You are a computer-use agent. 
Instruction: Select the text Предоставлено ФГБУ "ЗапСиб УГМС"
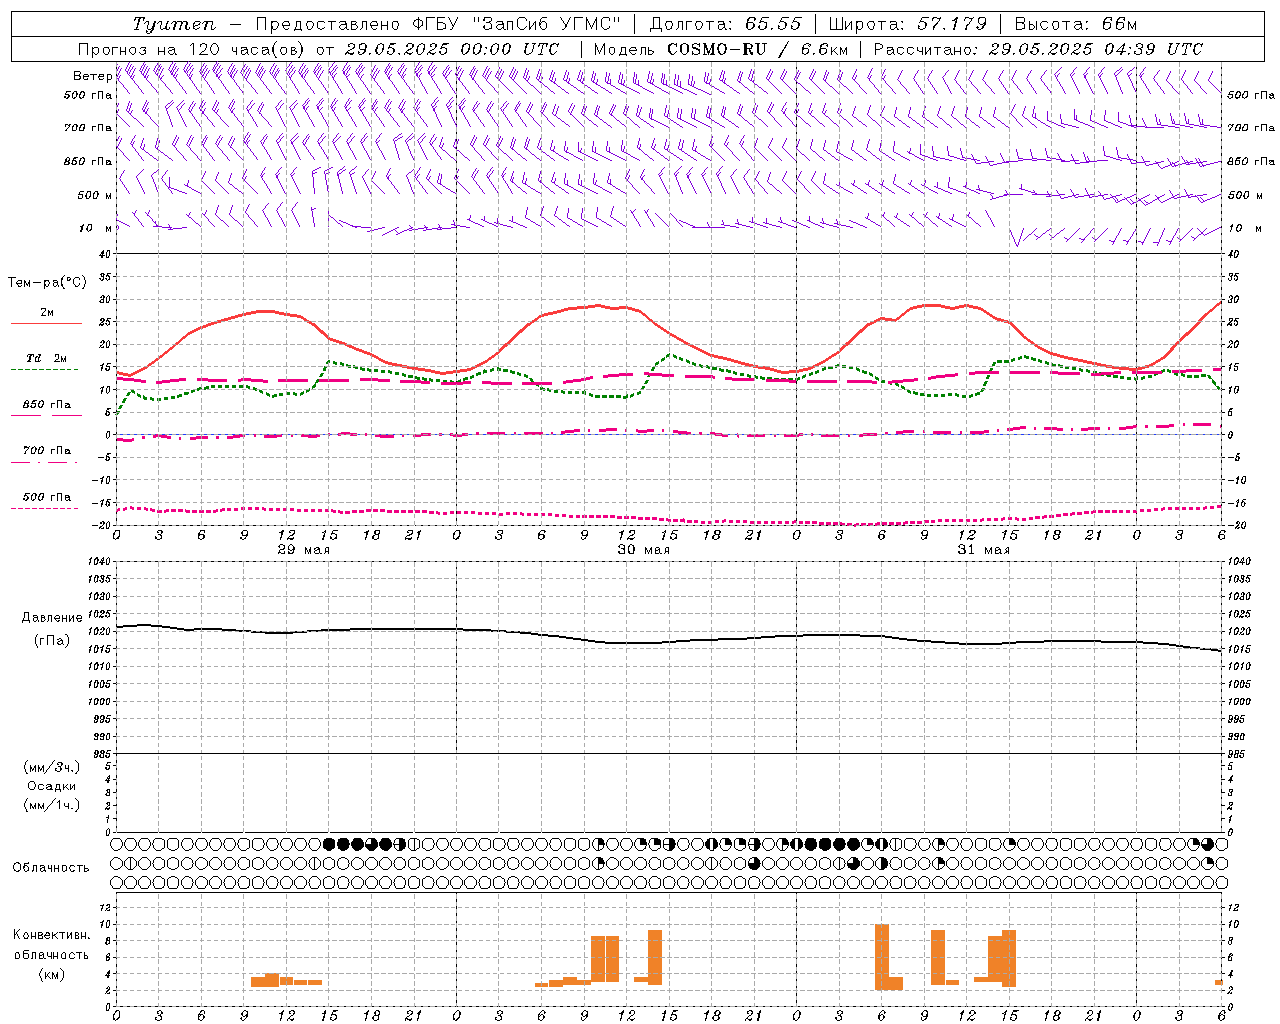[x=438, y=24]
